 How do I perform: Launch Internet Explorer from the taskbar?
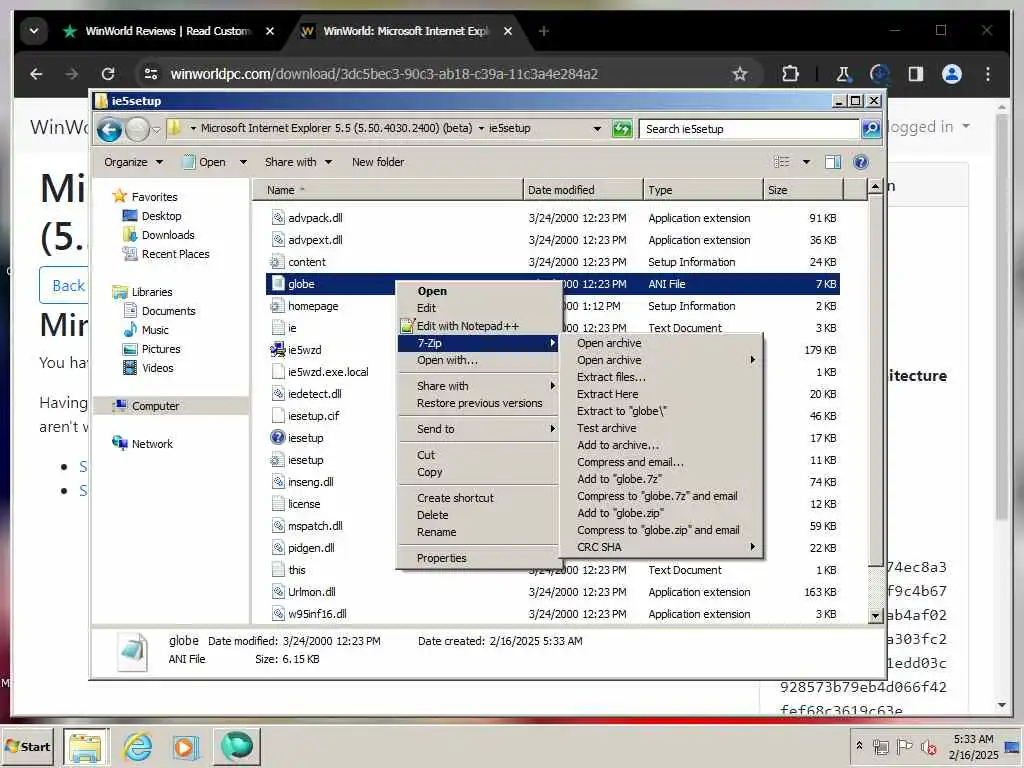(138, 746)
